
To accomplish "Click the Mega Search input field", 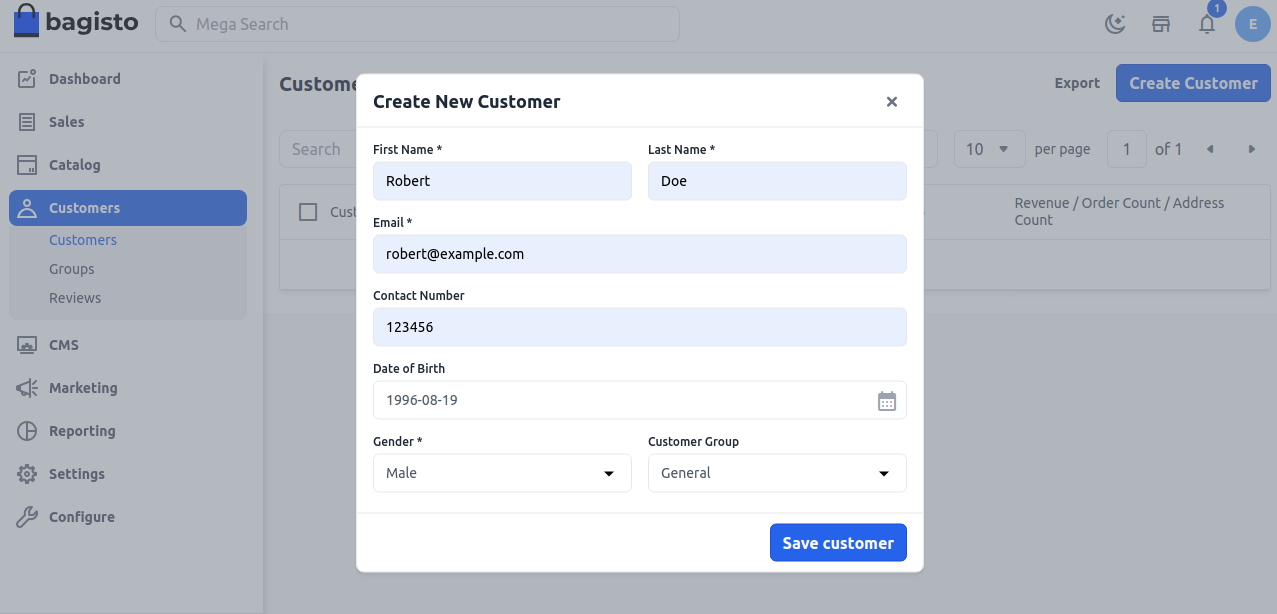I will 417,24.
